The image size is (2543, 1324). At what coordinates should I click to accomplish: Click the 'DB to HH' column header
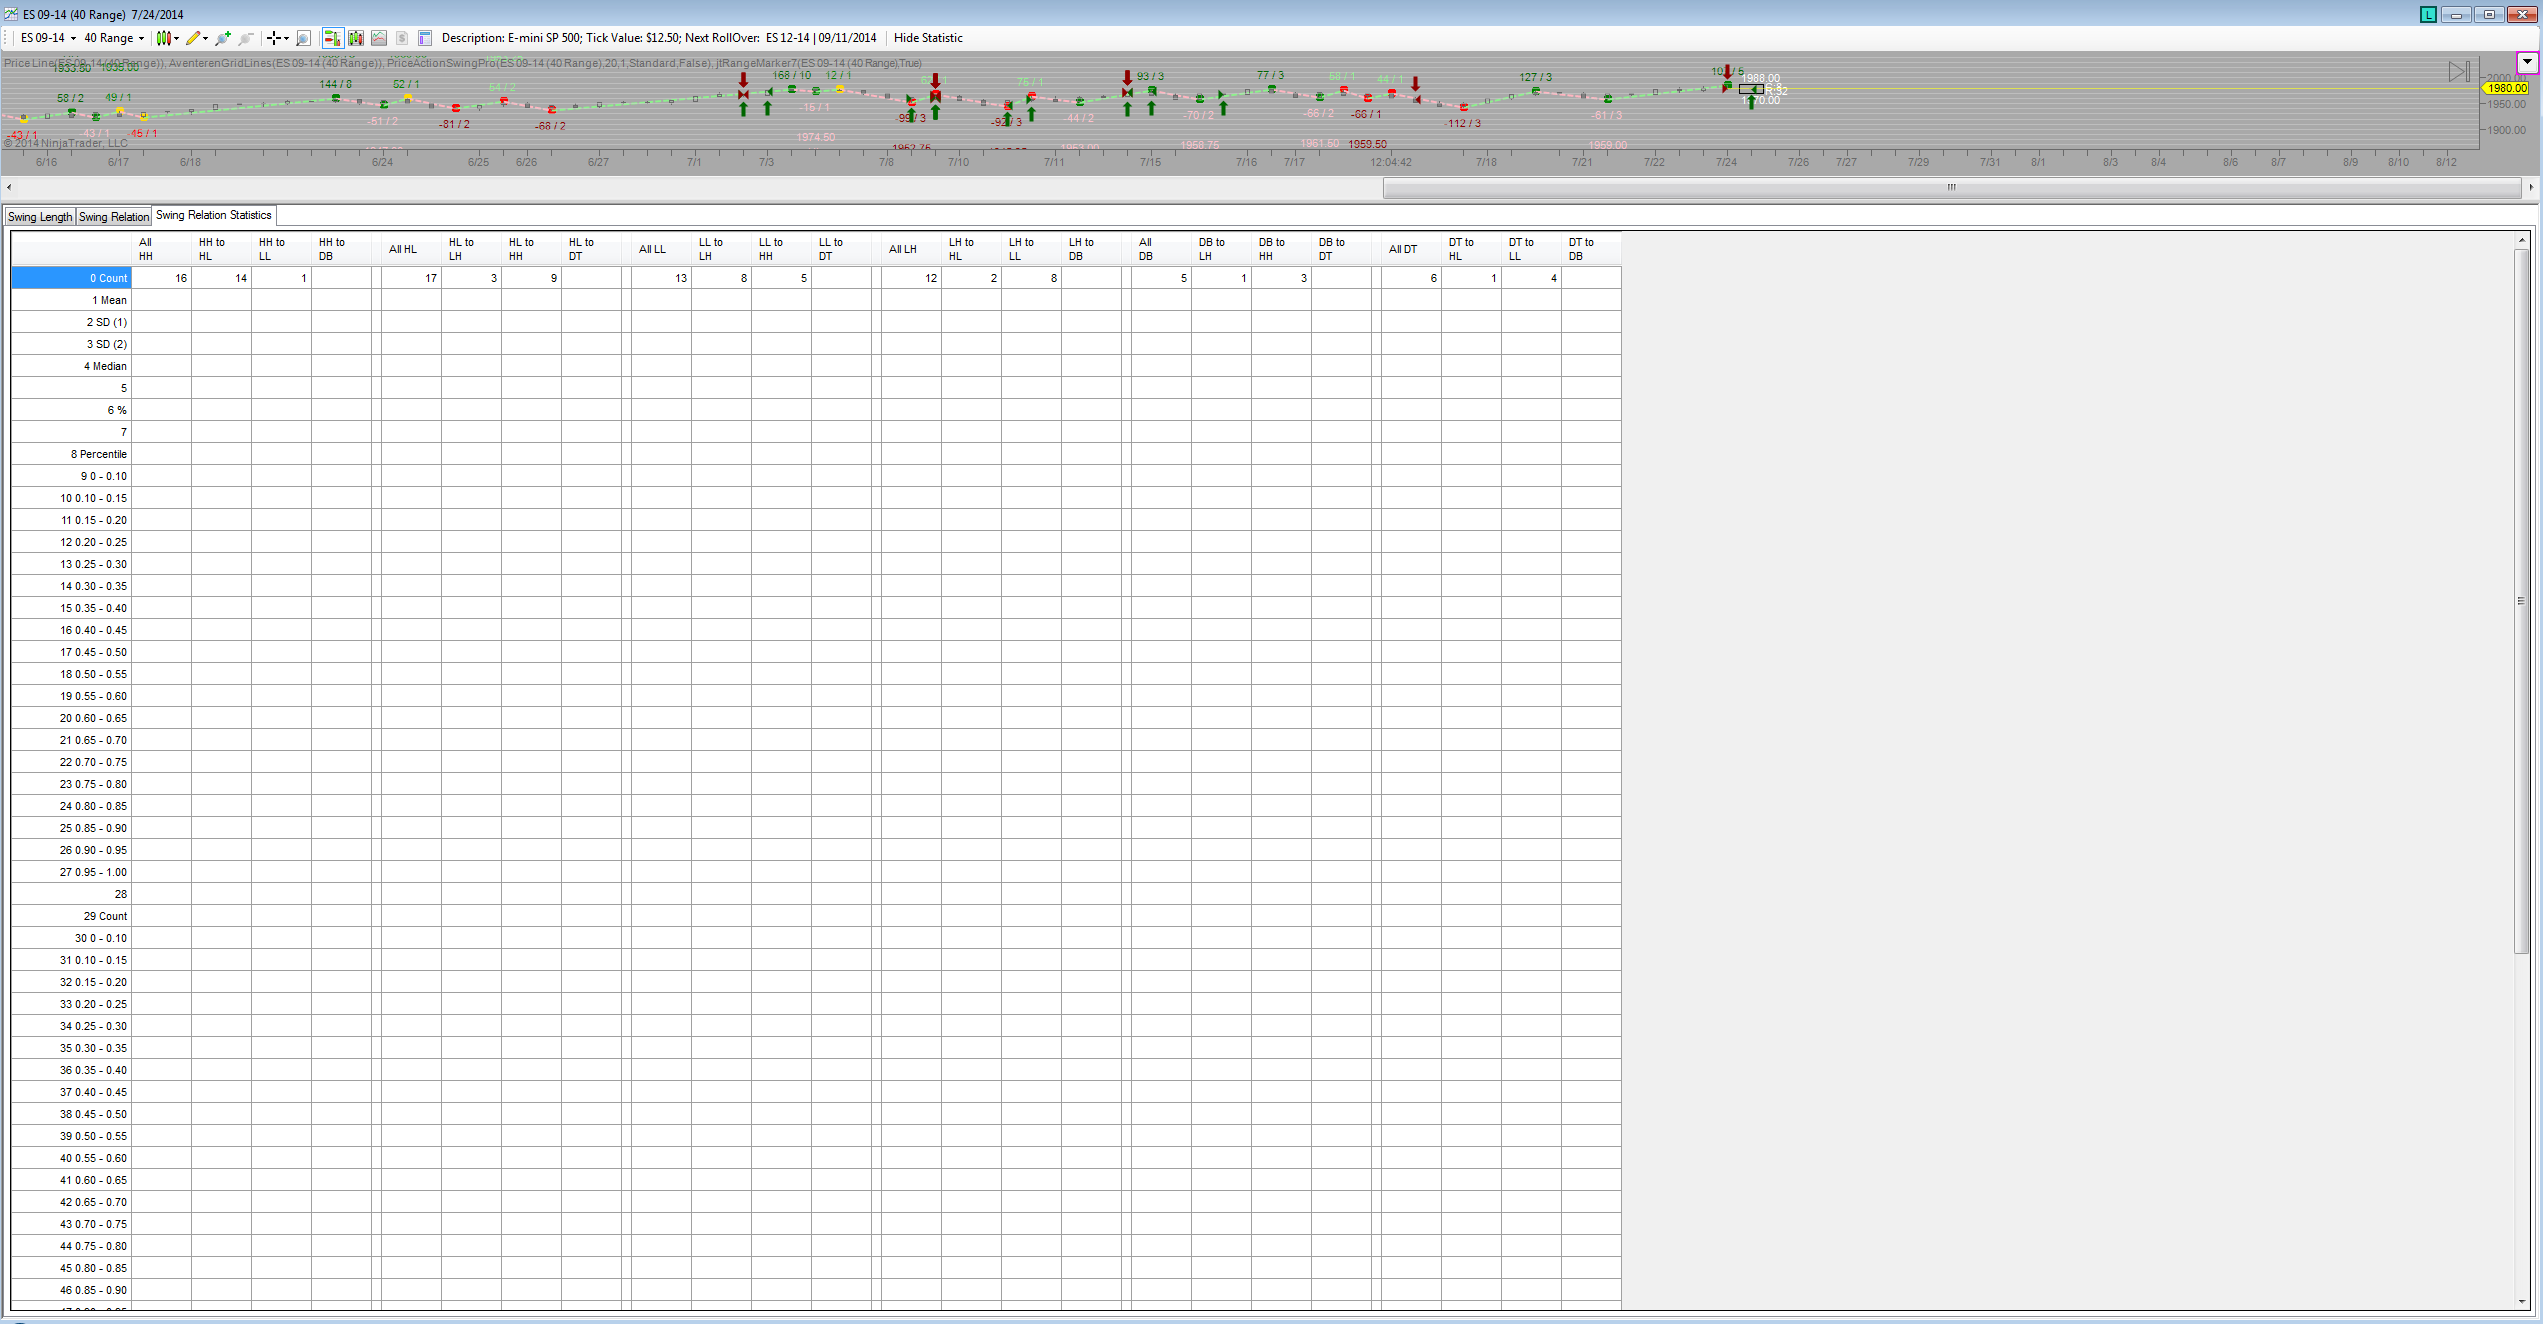coord(1281,249)
